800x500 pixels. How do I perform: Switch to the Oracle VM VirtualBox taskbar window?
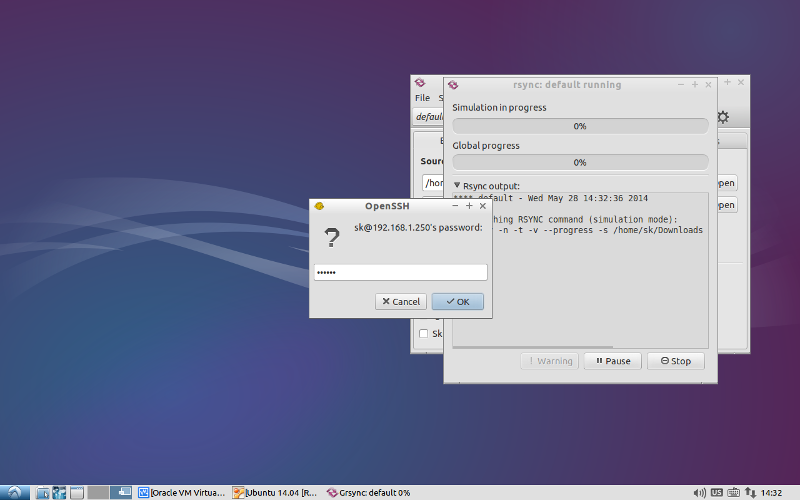(x=182, y=492)
